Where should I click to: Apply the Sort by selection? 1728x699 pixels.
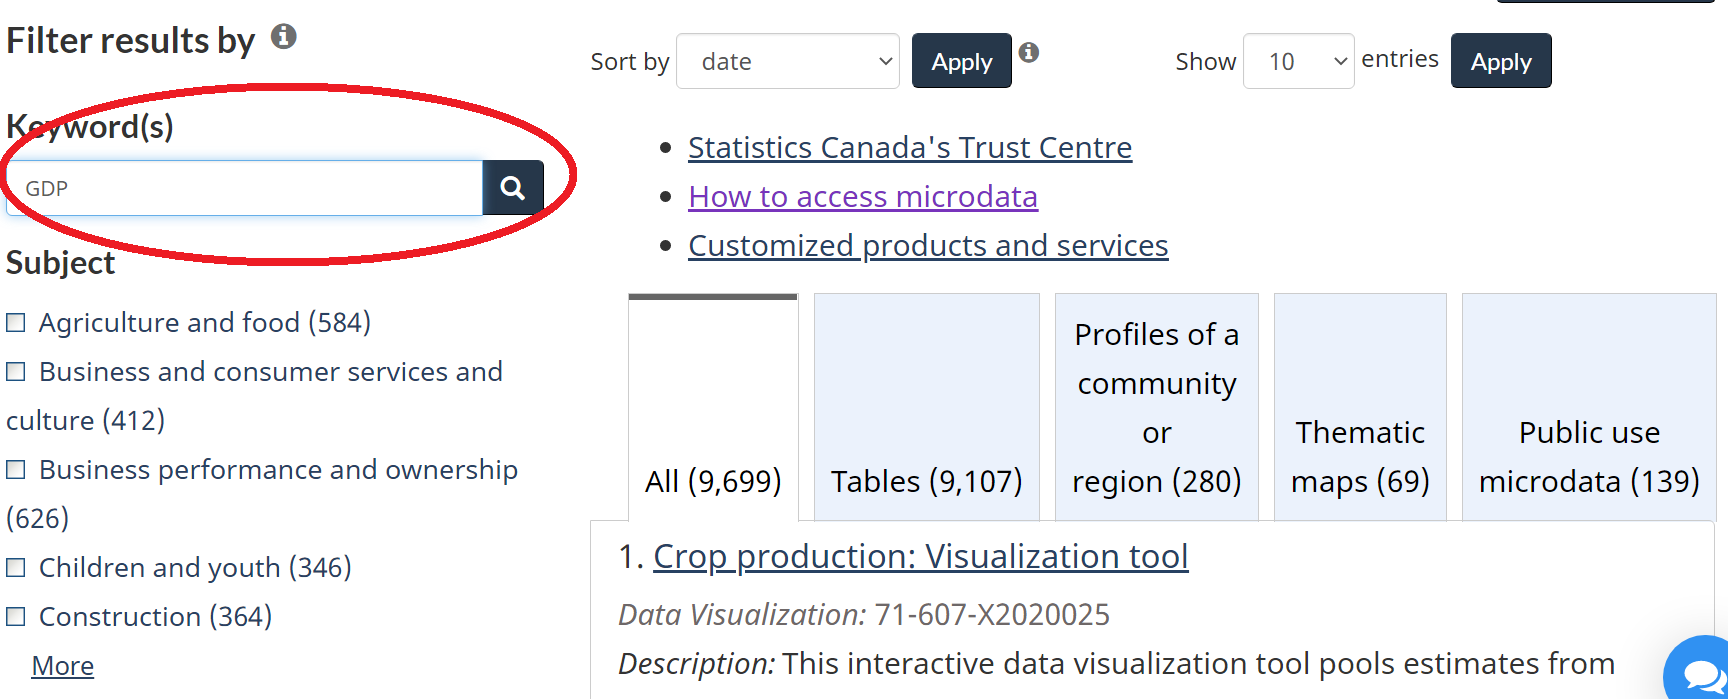click(x=961, y=62)
